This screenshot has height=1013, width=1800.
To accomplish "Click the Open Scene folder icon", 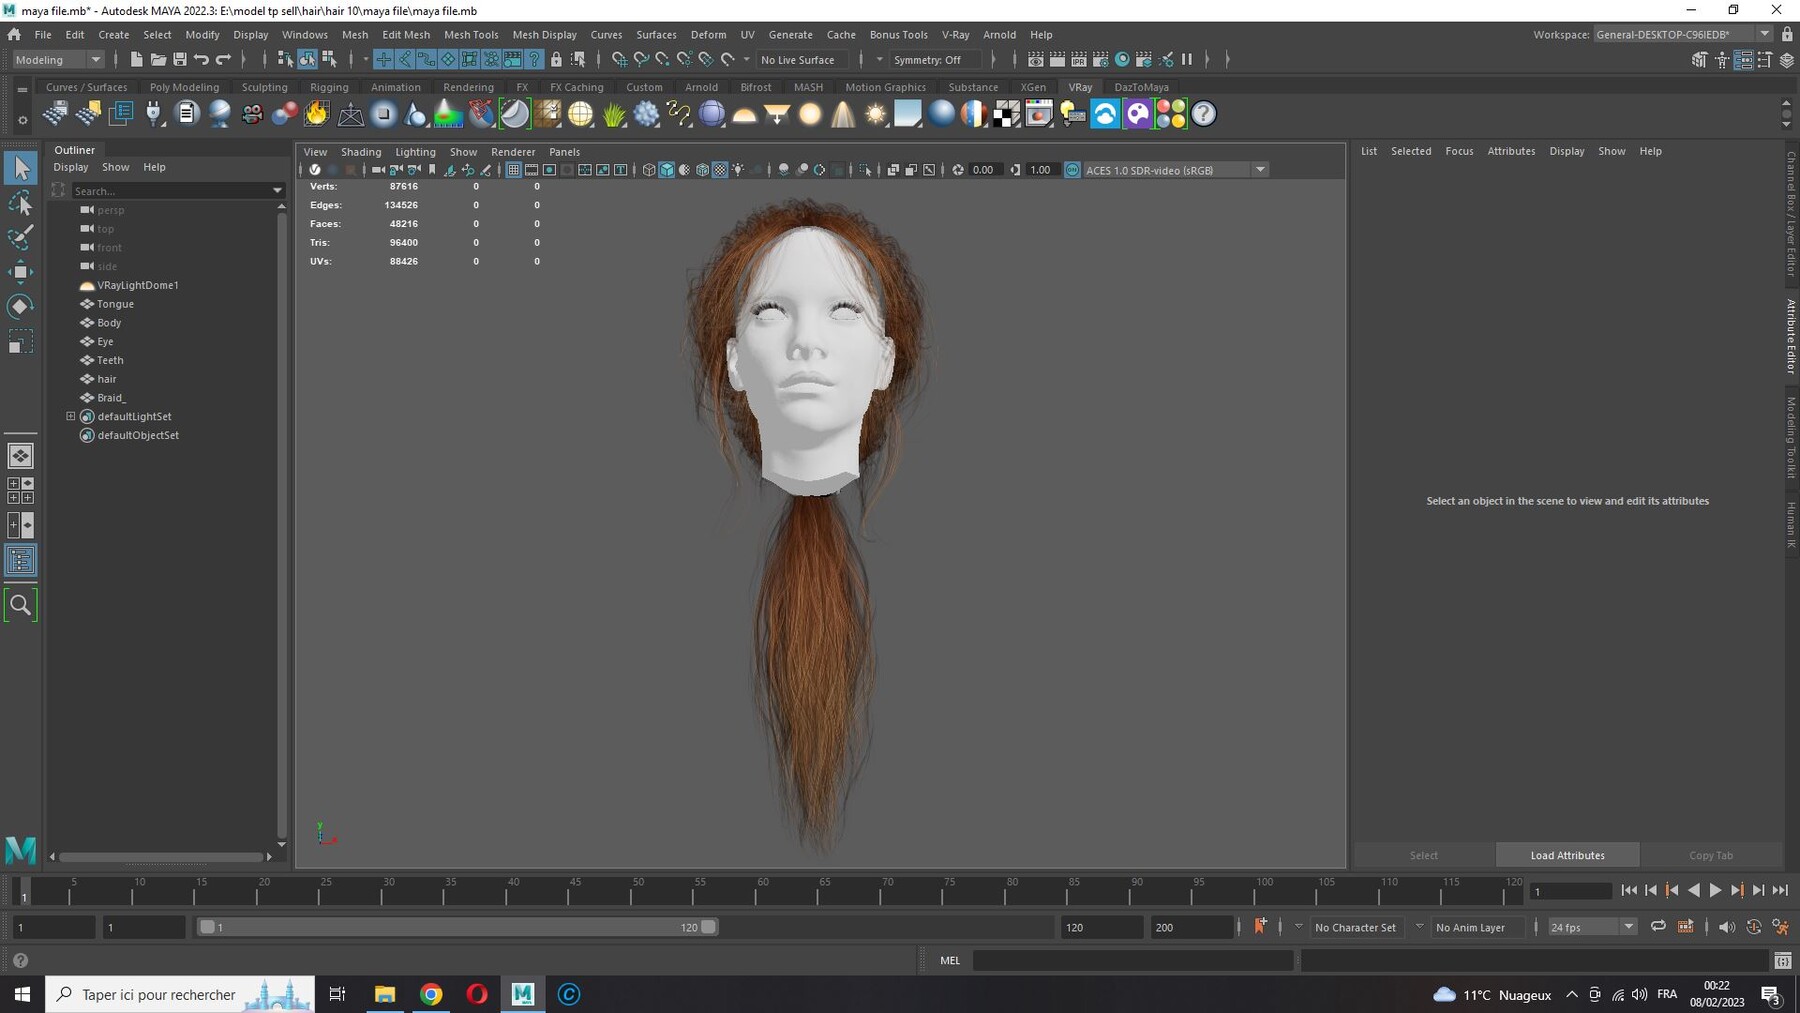I will 158,60.
